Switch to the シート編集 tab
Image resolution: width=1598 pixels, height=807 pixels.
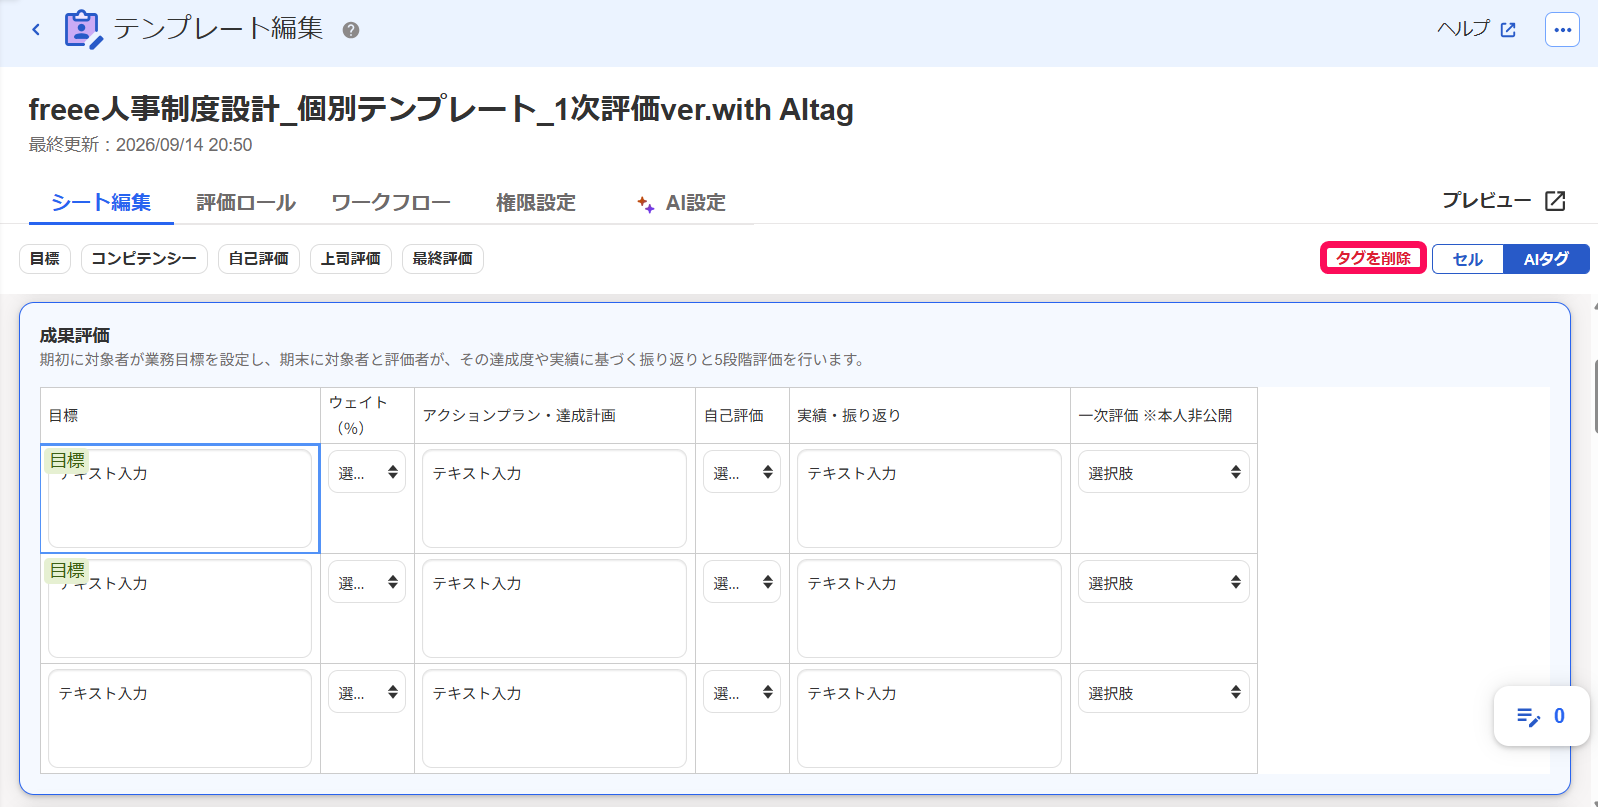point(101,203)
